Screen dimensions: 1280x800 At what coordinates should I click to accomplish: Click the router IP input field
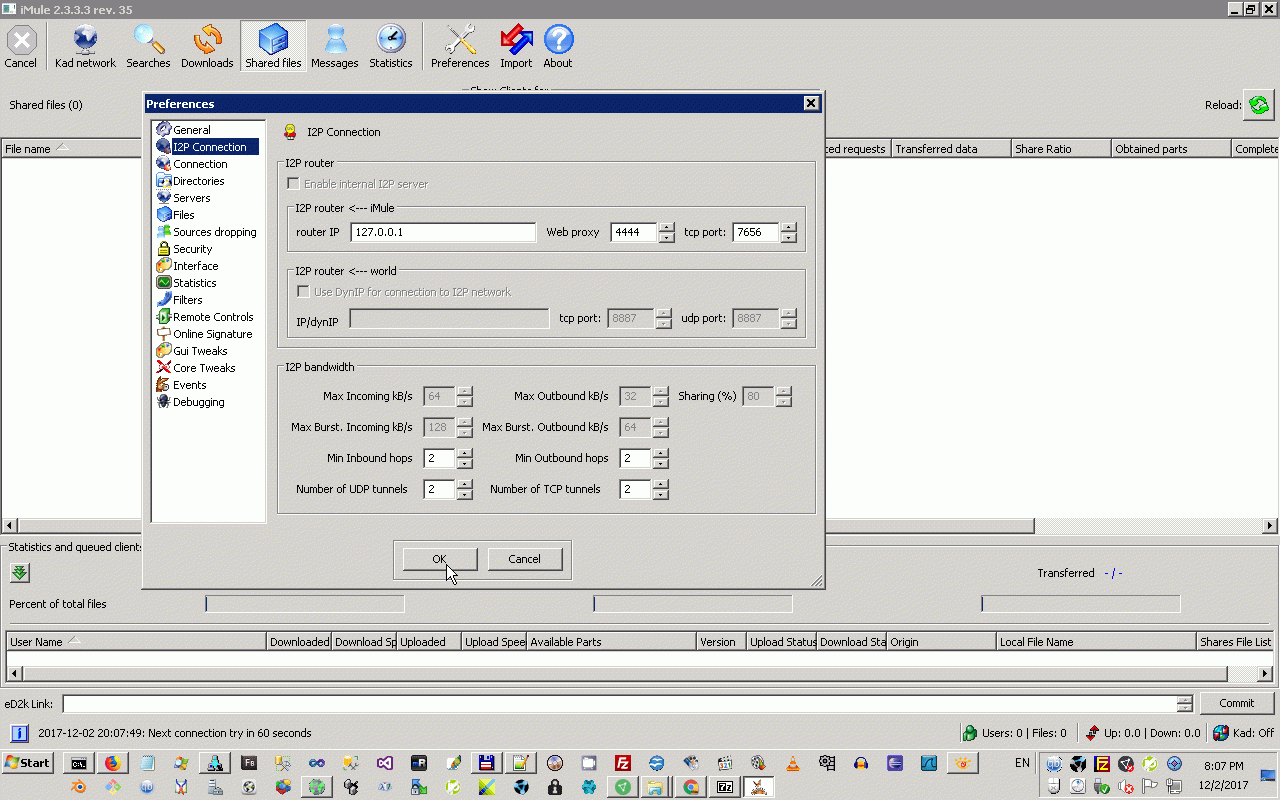[443, 232]
